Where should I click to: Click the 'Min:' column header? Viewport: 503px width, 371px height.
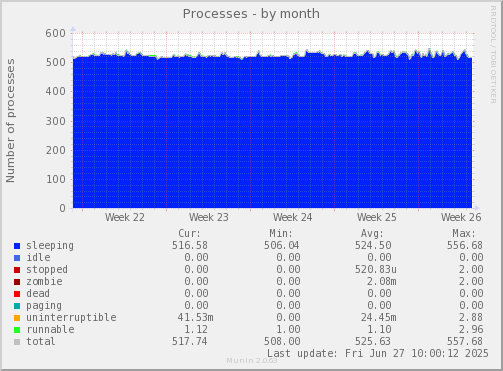(281, 233)
